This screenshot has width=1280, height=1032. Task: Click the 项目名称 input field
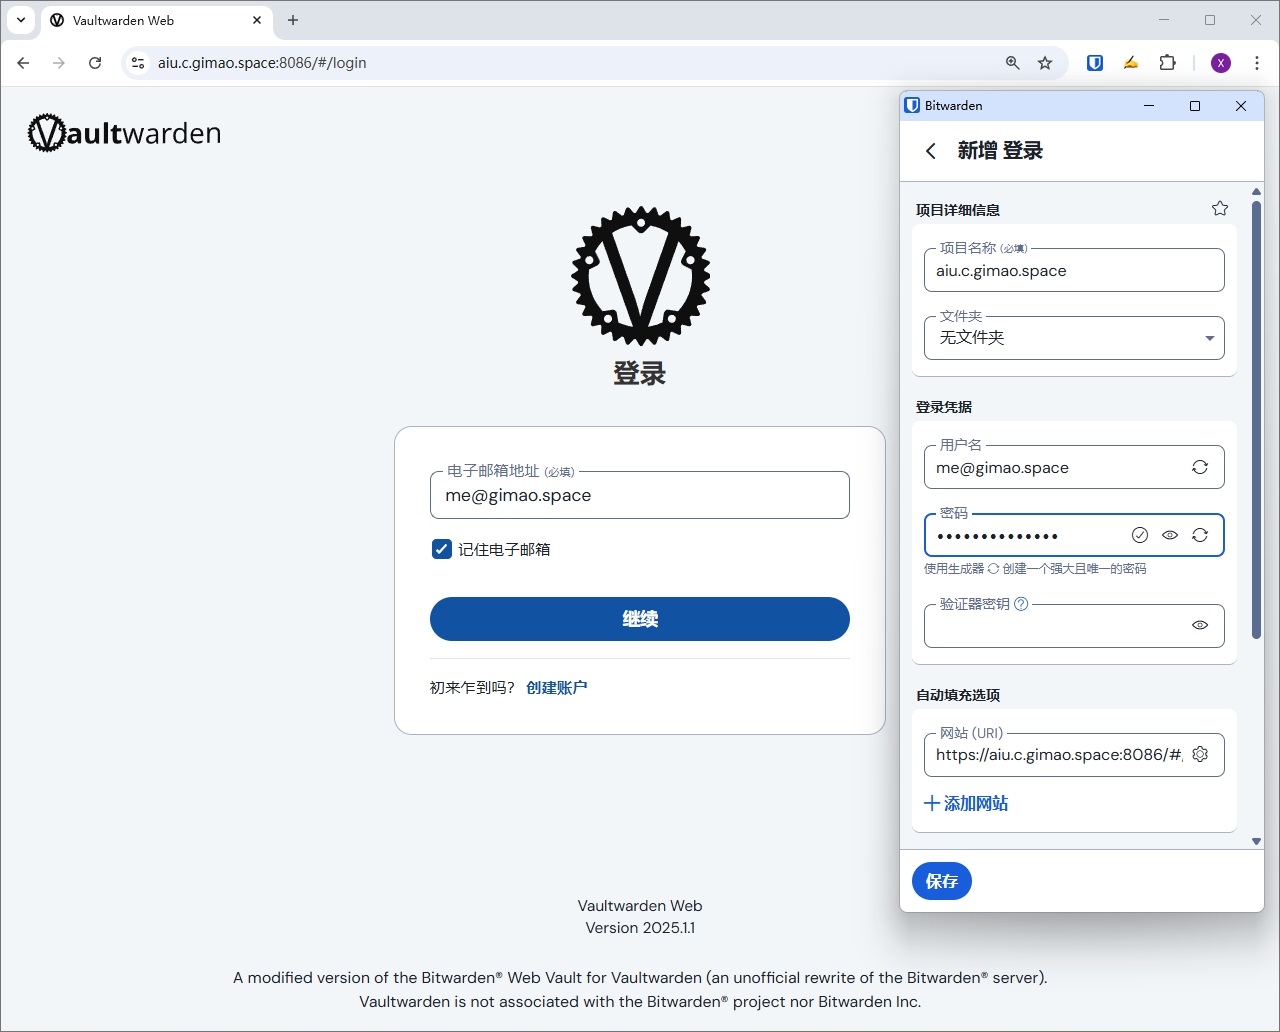click(x=1074, y=270)
